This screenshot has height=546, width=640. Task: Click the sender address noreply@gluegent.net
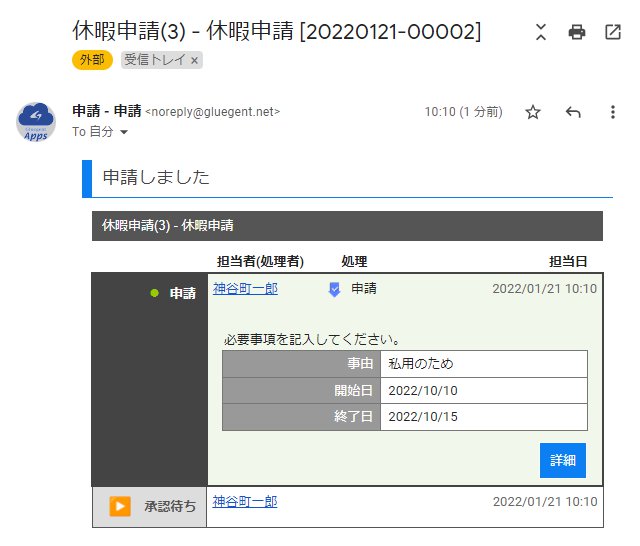coord(212,112)
